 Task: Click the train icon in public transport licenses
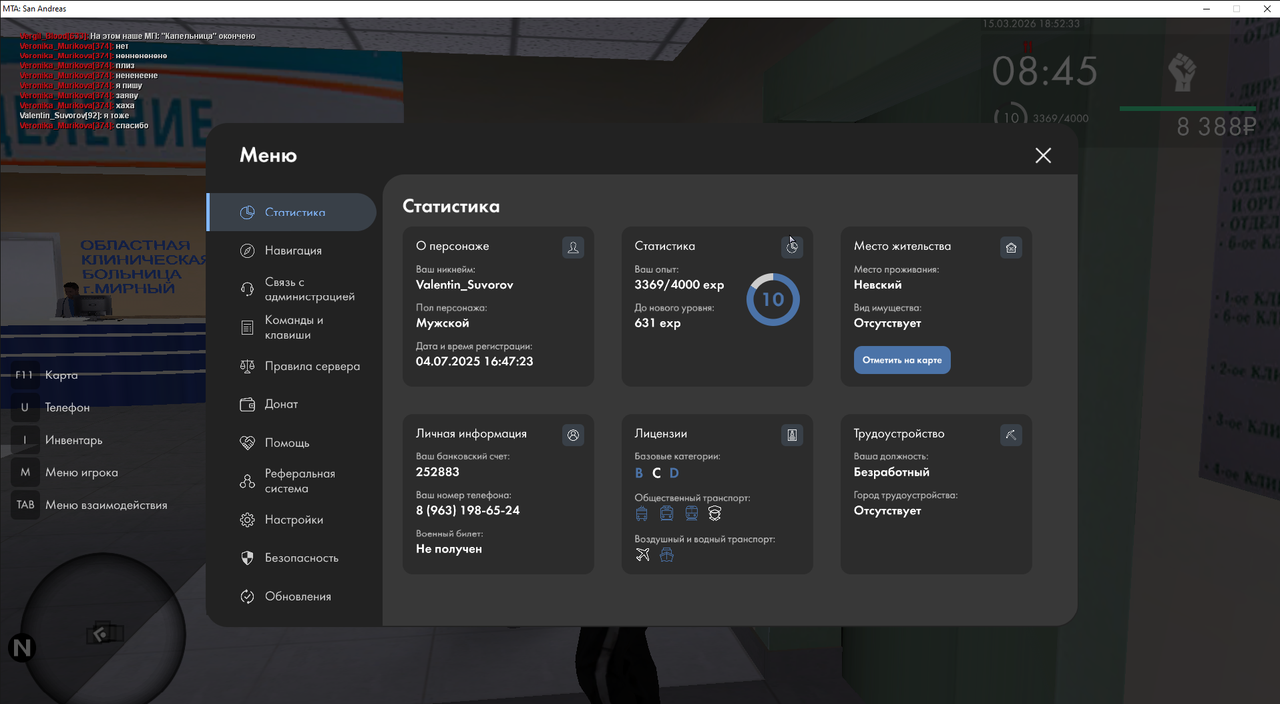point(691,513)
